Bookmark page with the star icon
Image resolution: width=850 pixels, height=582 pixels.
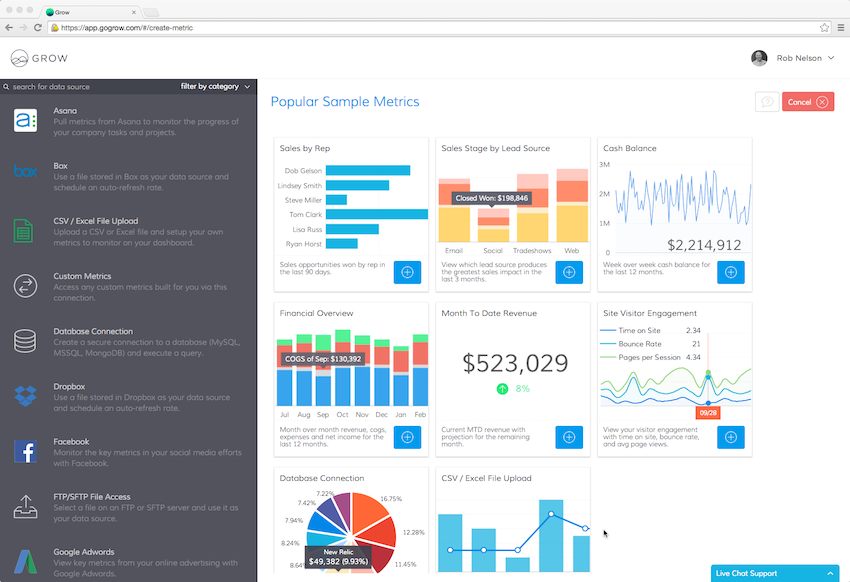coord(824,28)
